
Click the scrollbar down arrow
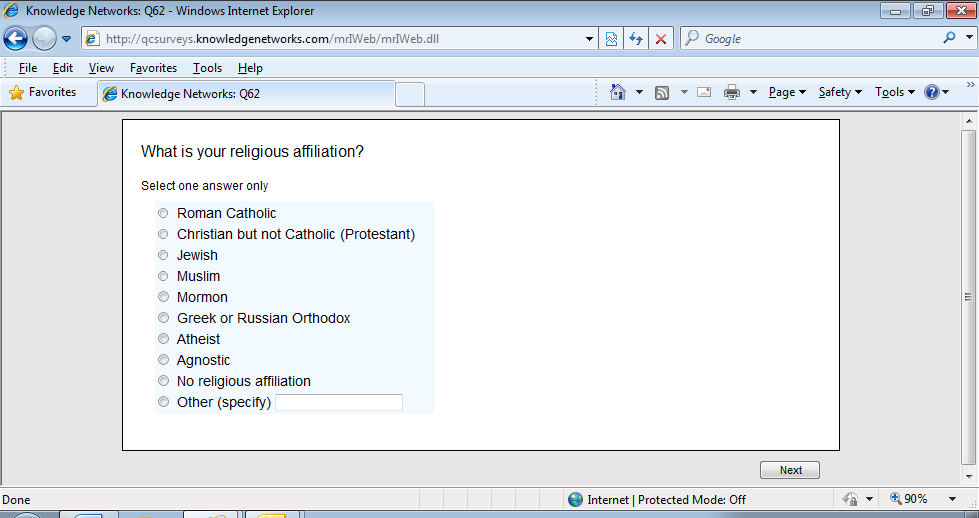click(968, 476)
